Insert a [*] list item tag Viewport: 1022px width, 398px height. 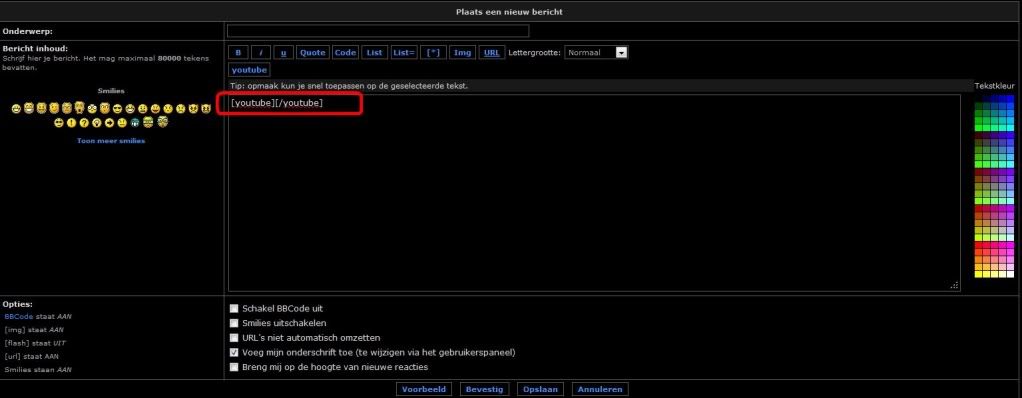(433, 53)
